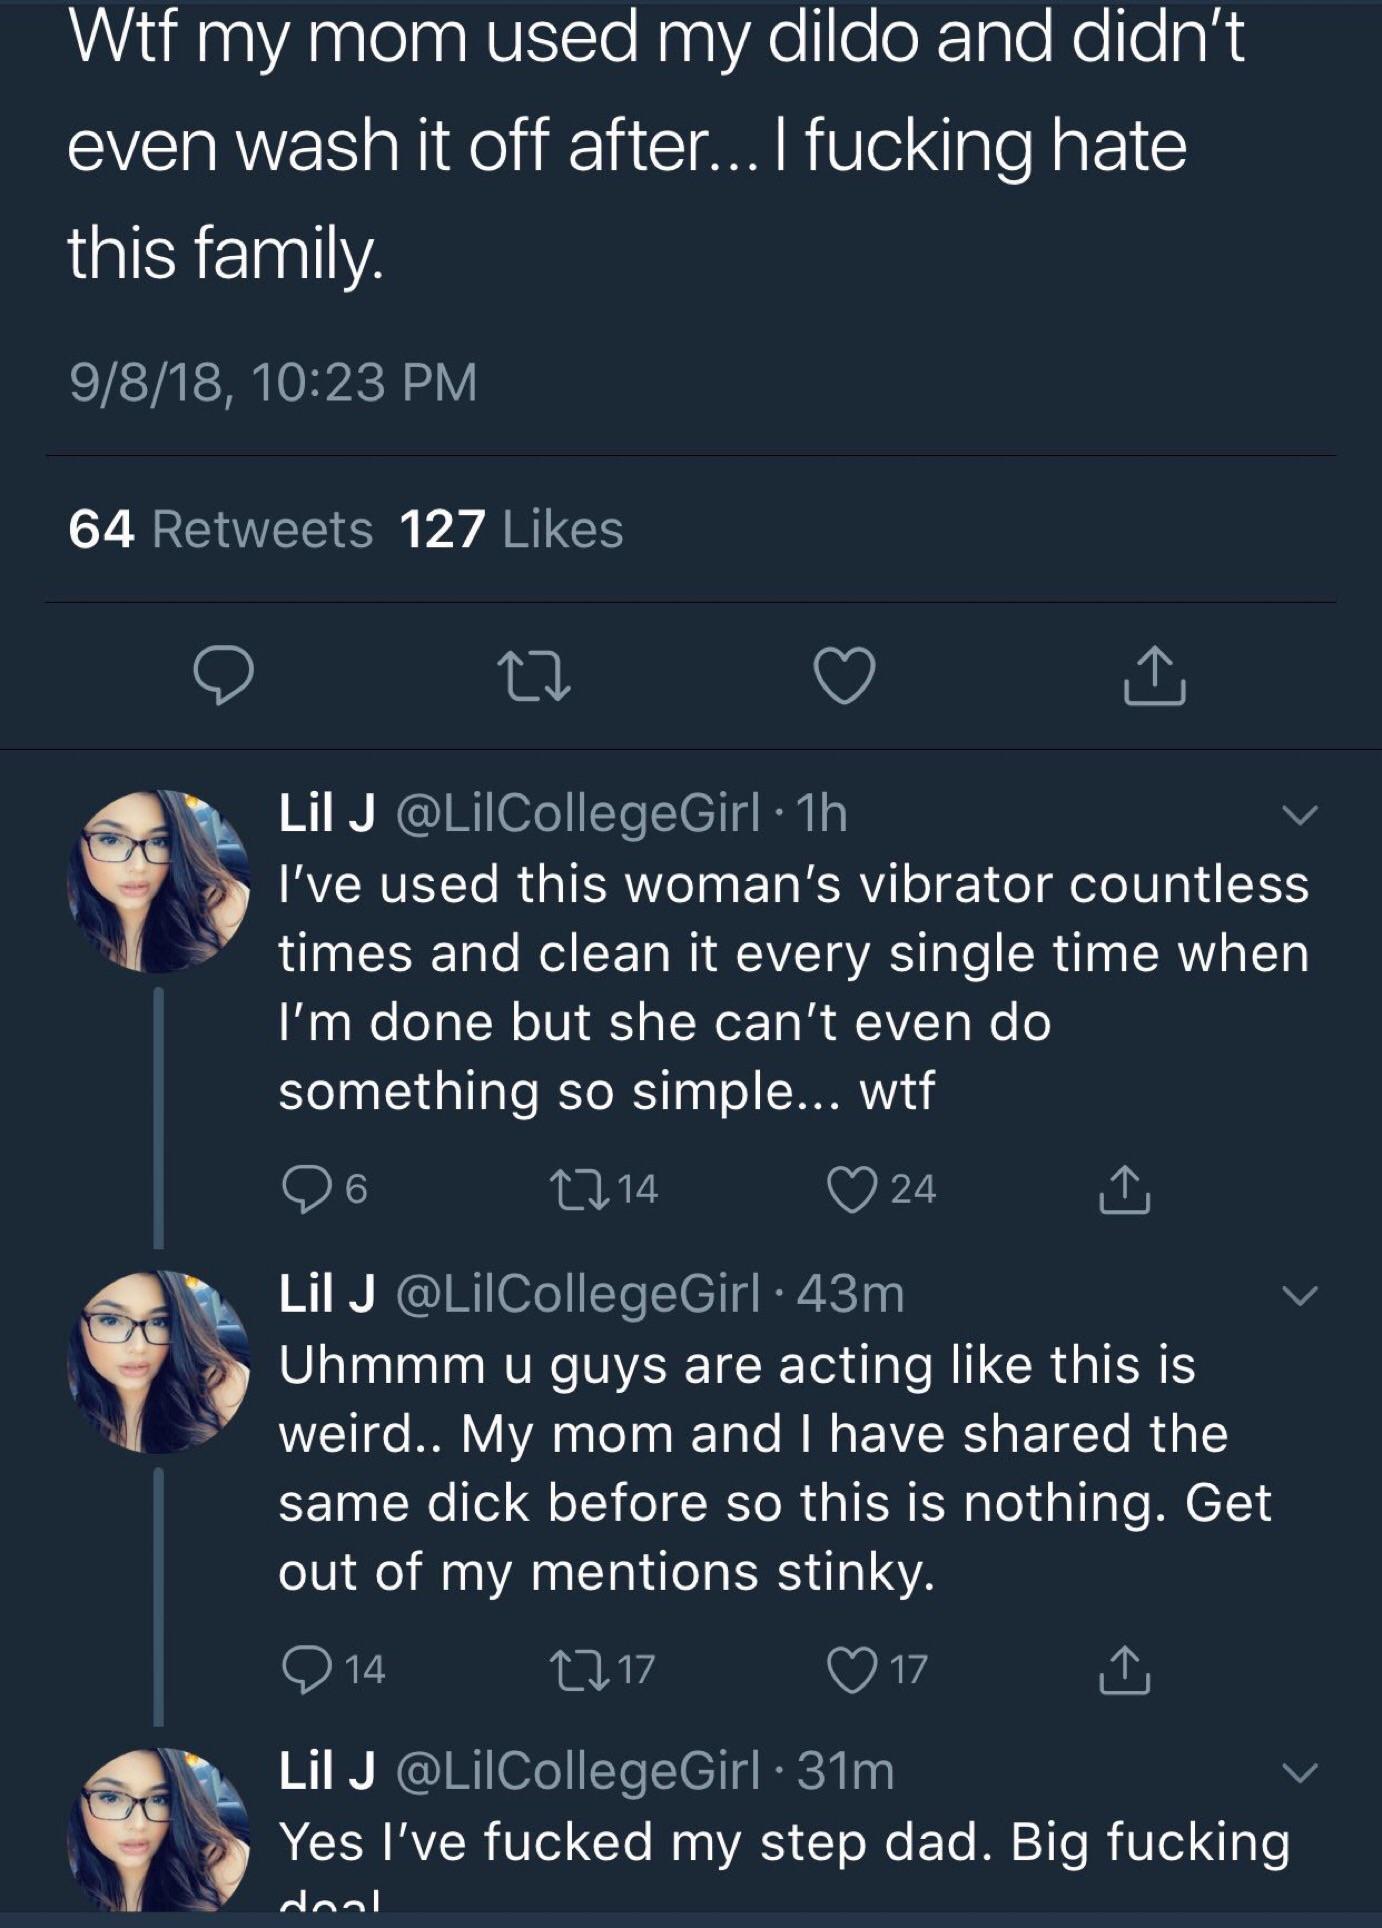The height and width of the screenshot is (1928, 1382).
Task: Like the 43m reply with 17 likes
Action: (x=850, y=1668)
